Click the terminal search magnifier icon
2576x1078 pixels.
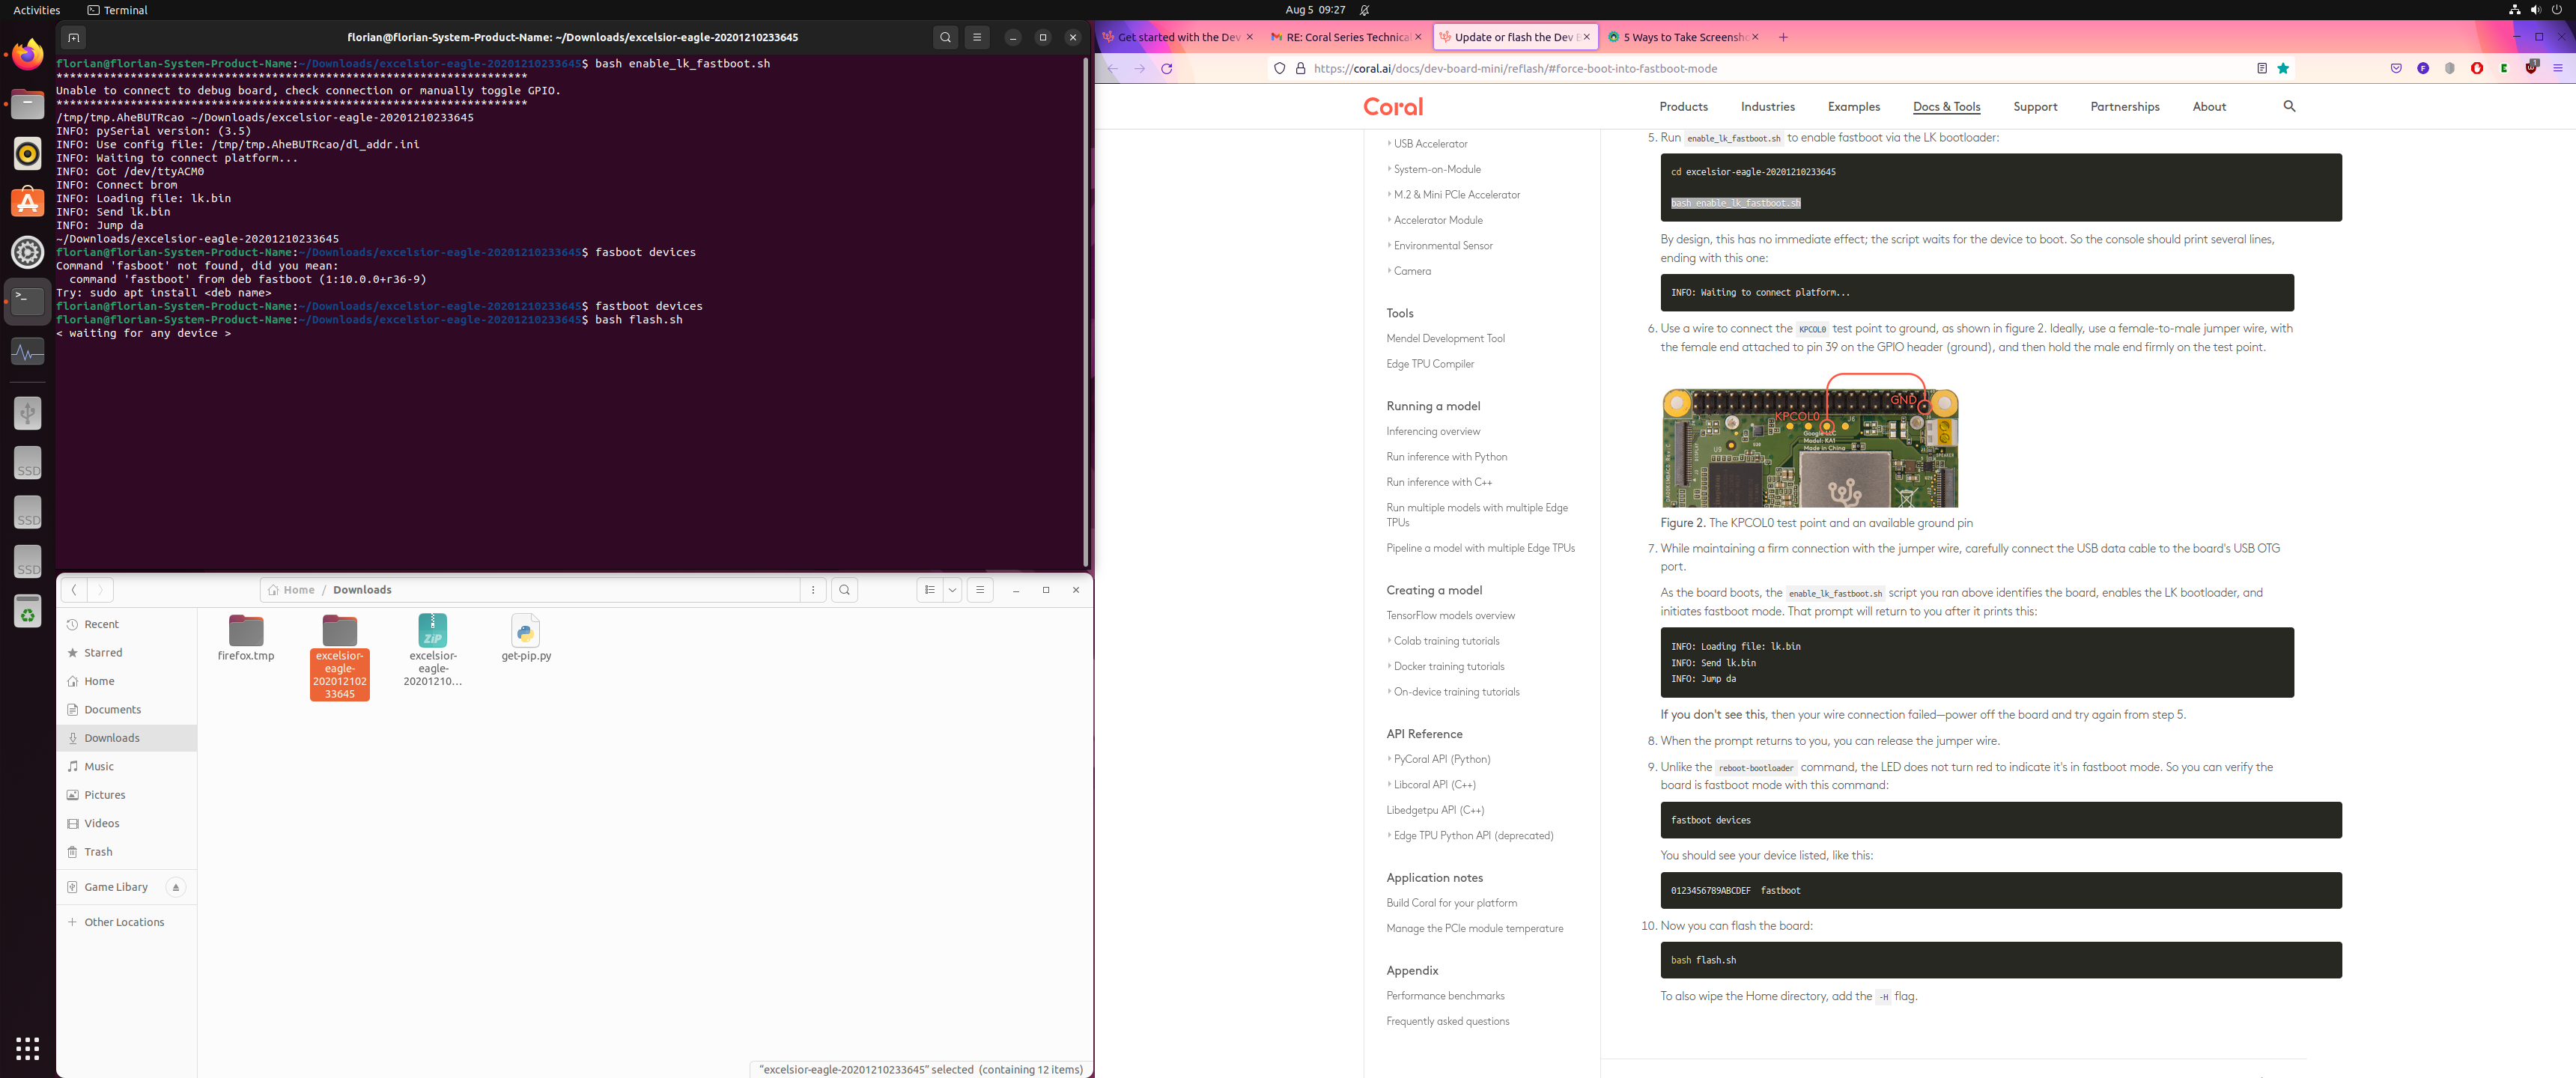pyautogui.click(x=945, y=37)
